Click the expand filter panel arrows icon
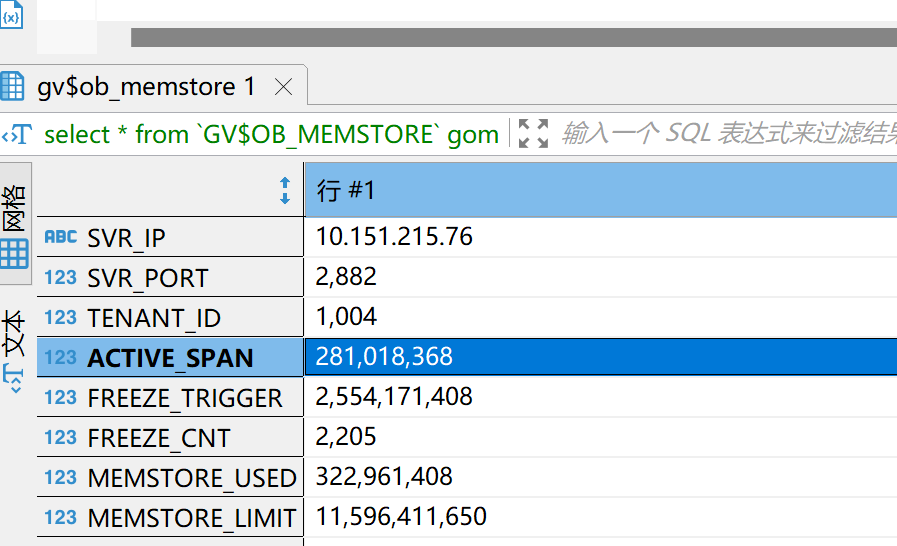The width and height of the screenshot is (897, 546). tap(534, 134)
